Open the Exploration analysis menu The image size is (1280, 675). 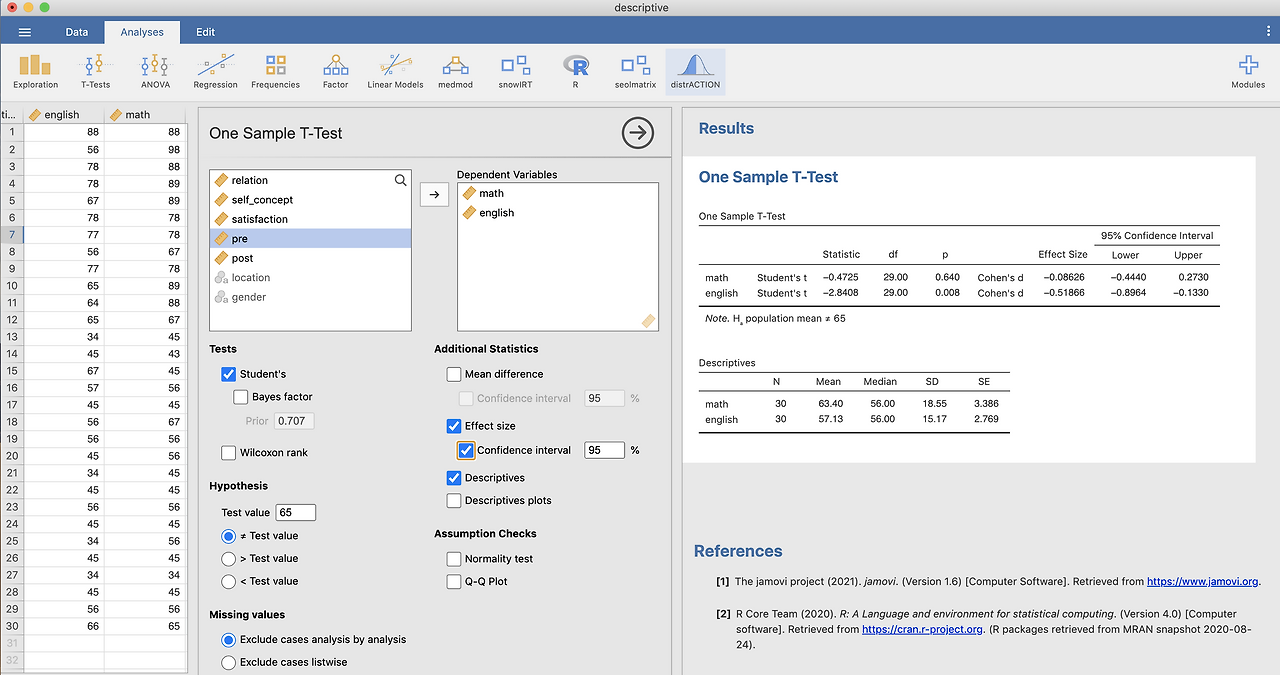(x=36, y=71)
